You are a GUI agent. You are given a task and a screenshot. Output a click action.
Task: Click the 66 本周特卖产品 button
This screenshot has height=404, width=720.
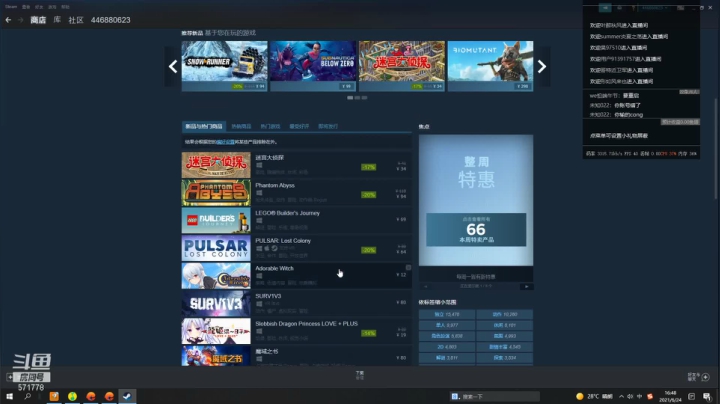pyautogui.click(x=476, y=230)
